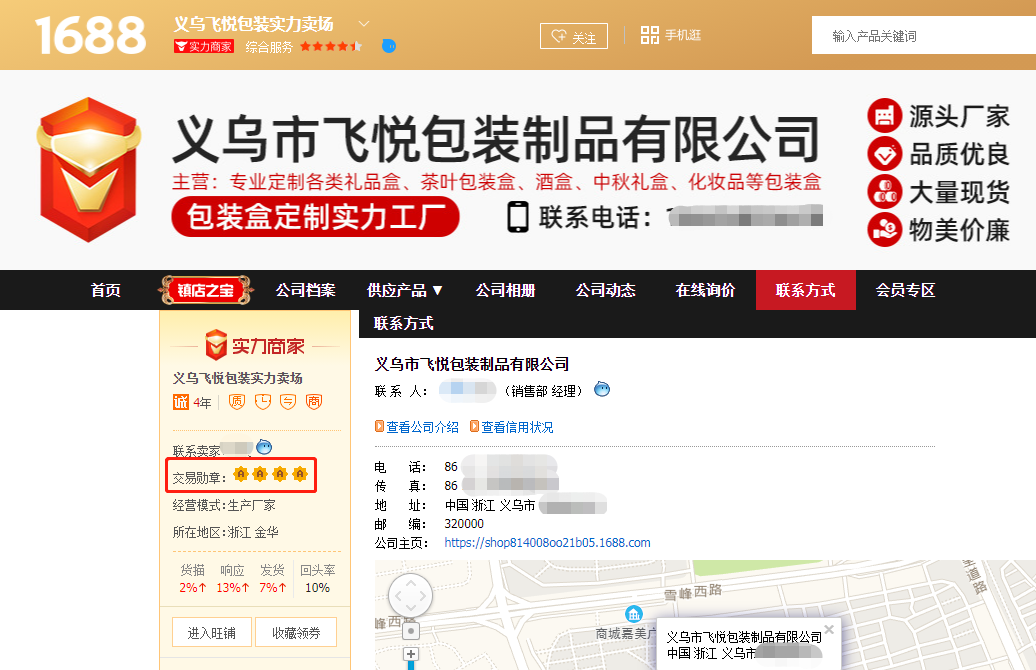Click the 大量现货 red circle icon
This screenshot has width=1036, height=670.
point(885,192)
